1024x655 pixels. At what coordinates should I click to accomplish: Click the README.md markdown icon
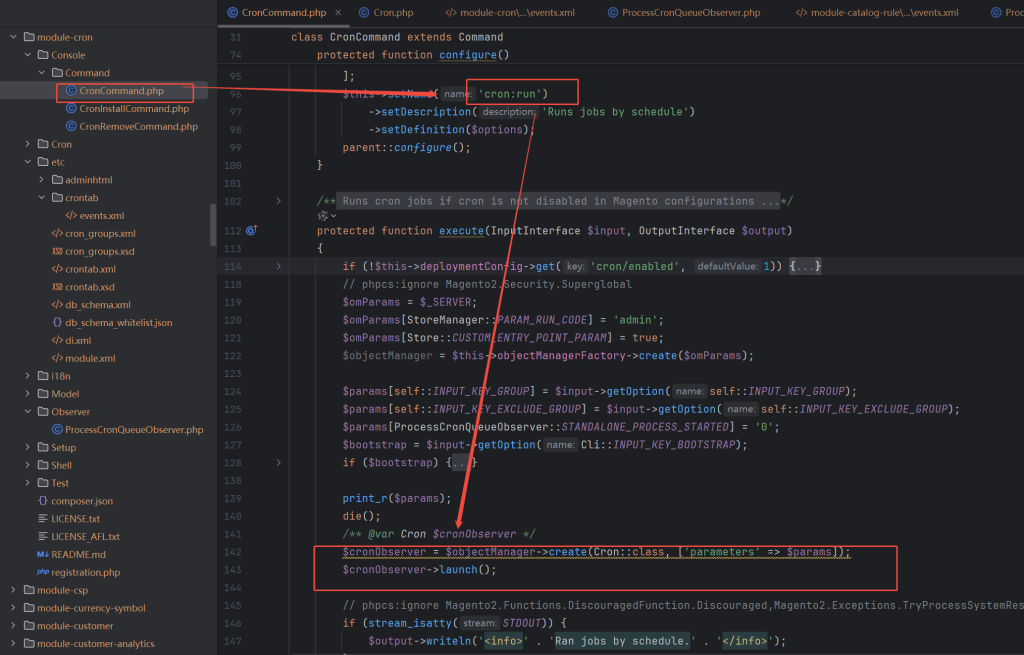click(x=43, y=554)
